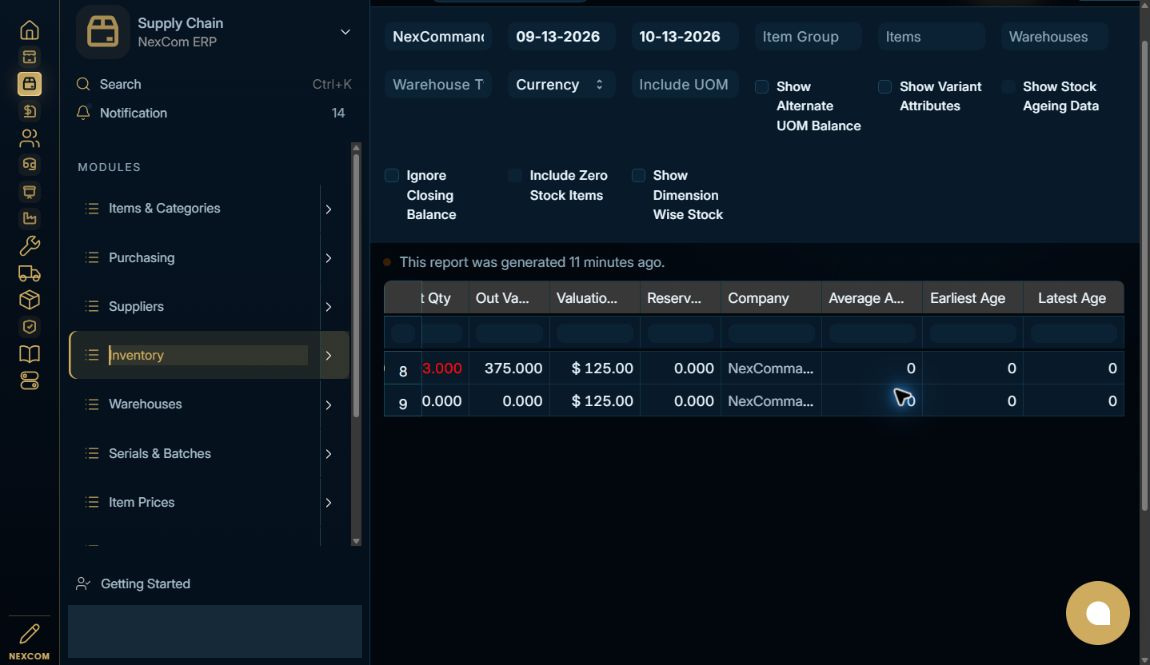1150x665 pixels.
Task: Click the list icon beside Item Prices
Action: pyautogui.click(x=92, y=502)
